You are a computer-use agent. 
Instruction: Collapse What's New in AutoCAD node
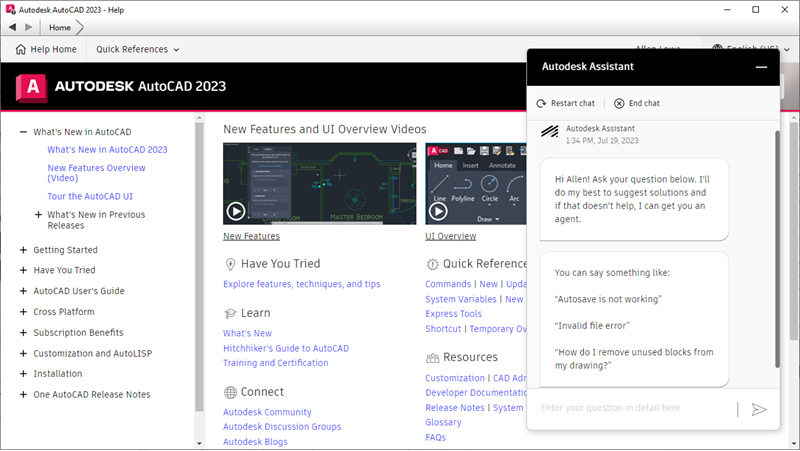[x=23, y=132]
